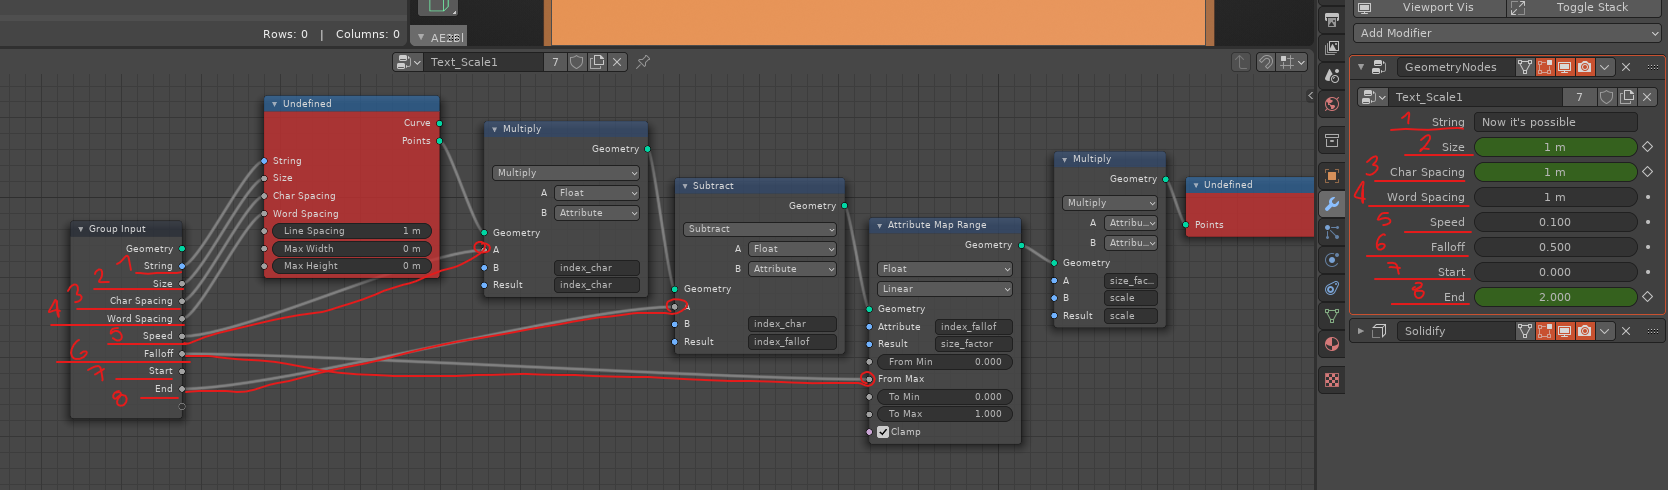Adjust the Line Spacing slider
1668x490 pixels.
click(352, 231)
